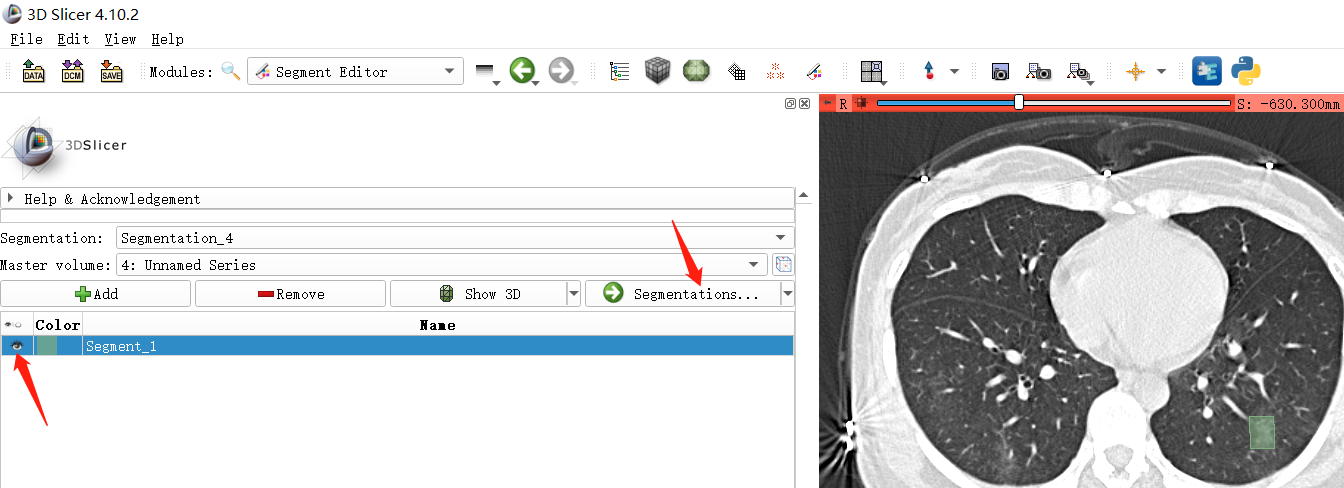Click the 3DSlicer logo in module panel
Screen dimensions: 1344x488
coord(66,146)
